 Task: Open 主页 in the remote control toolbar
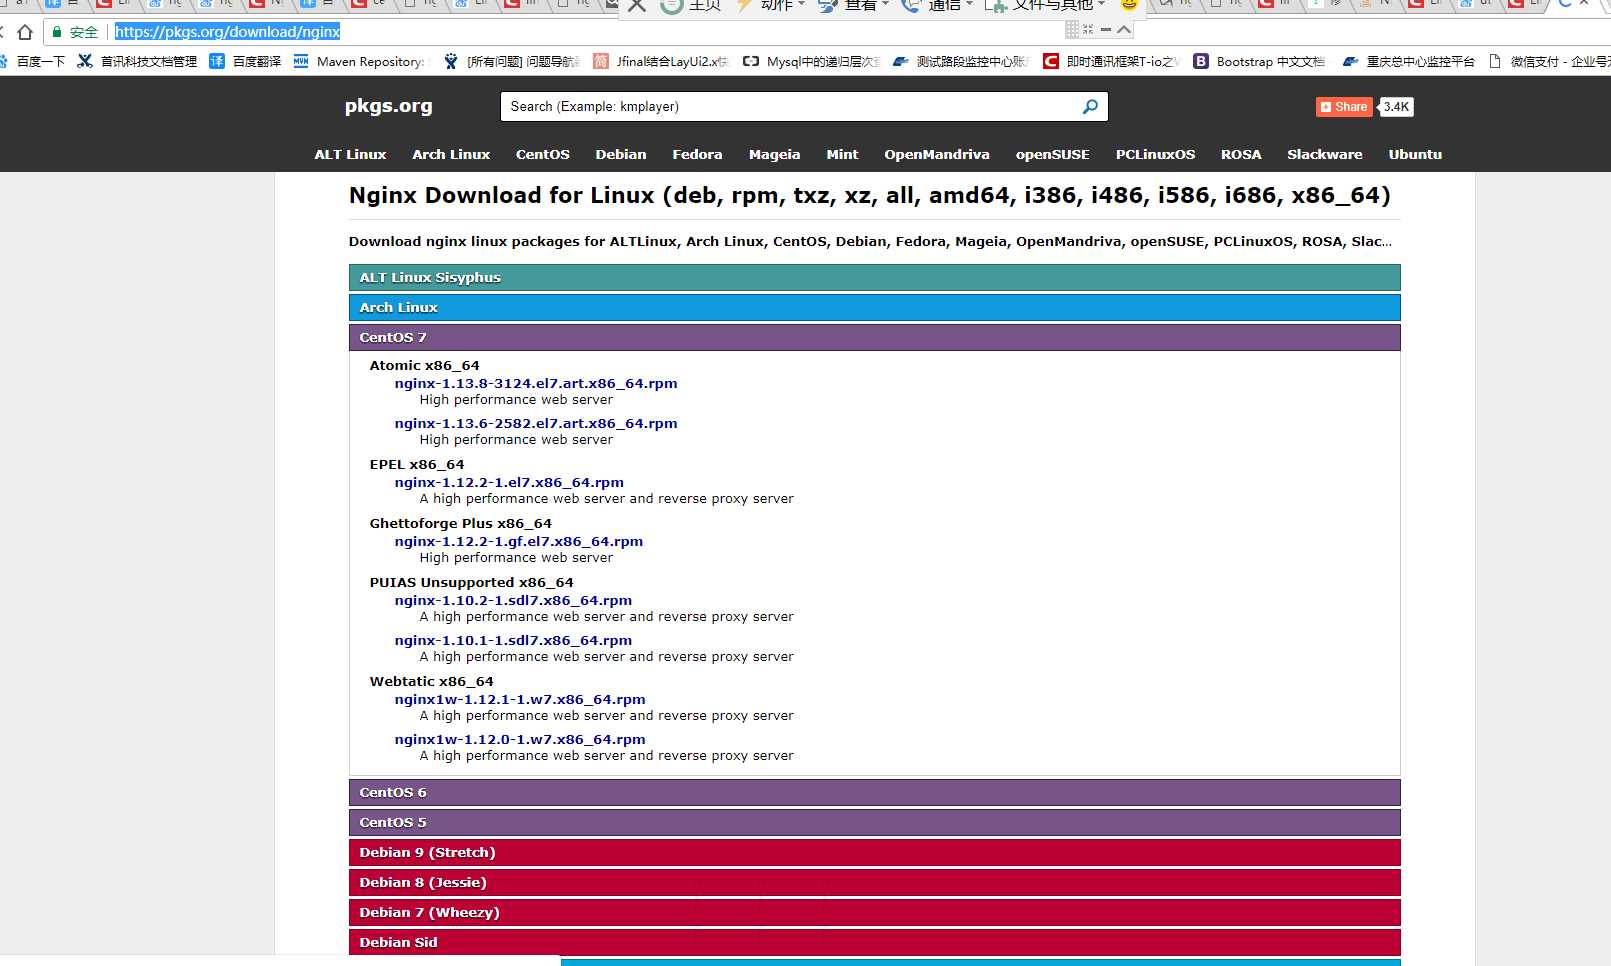click(691, 5)
